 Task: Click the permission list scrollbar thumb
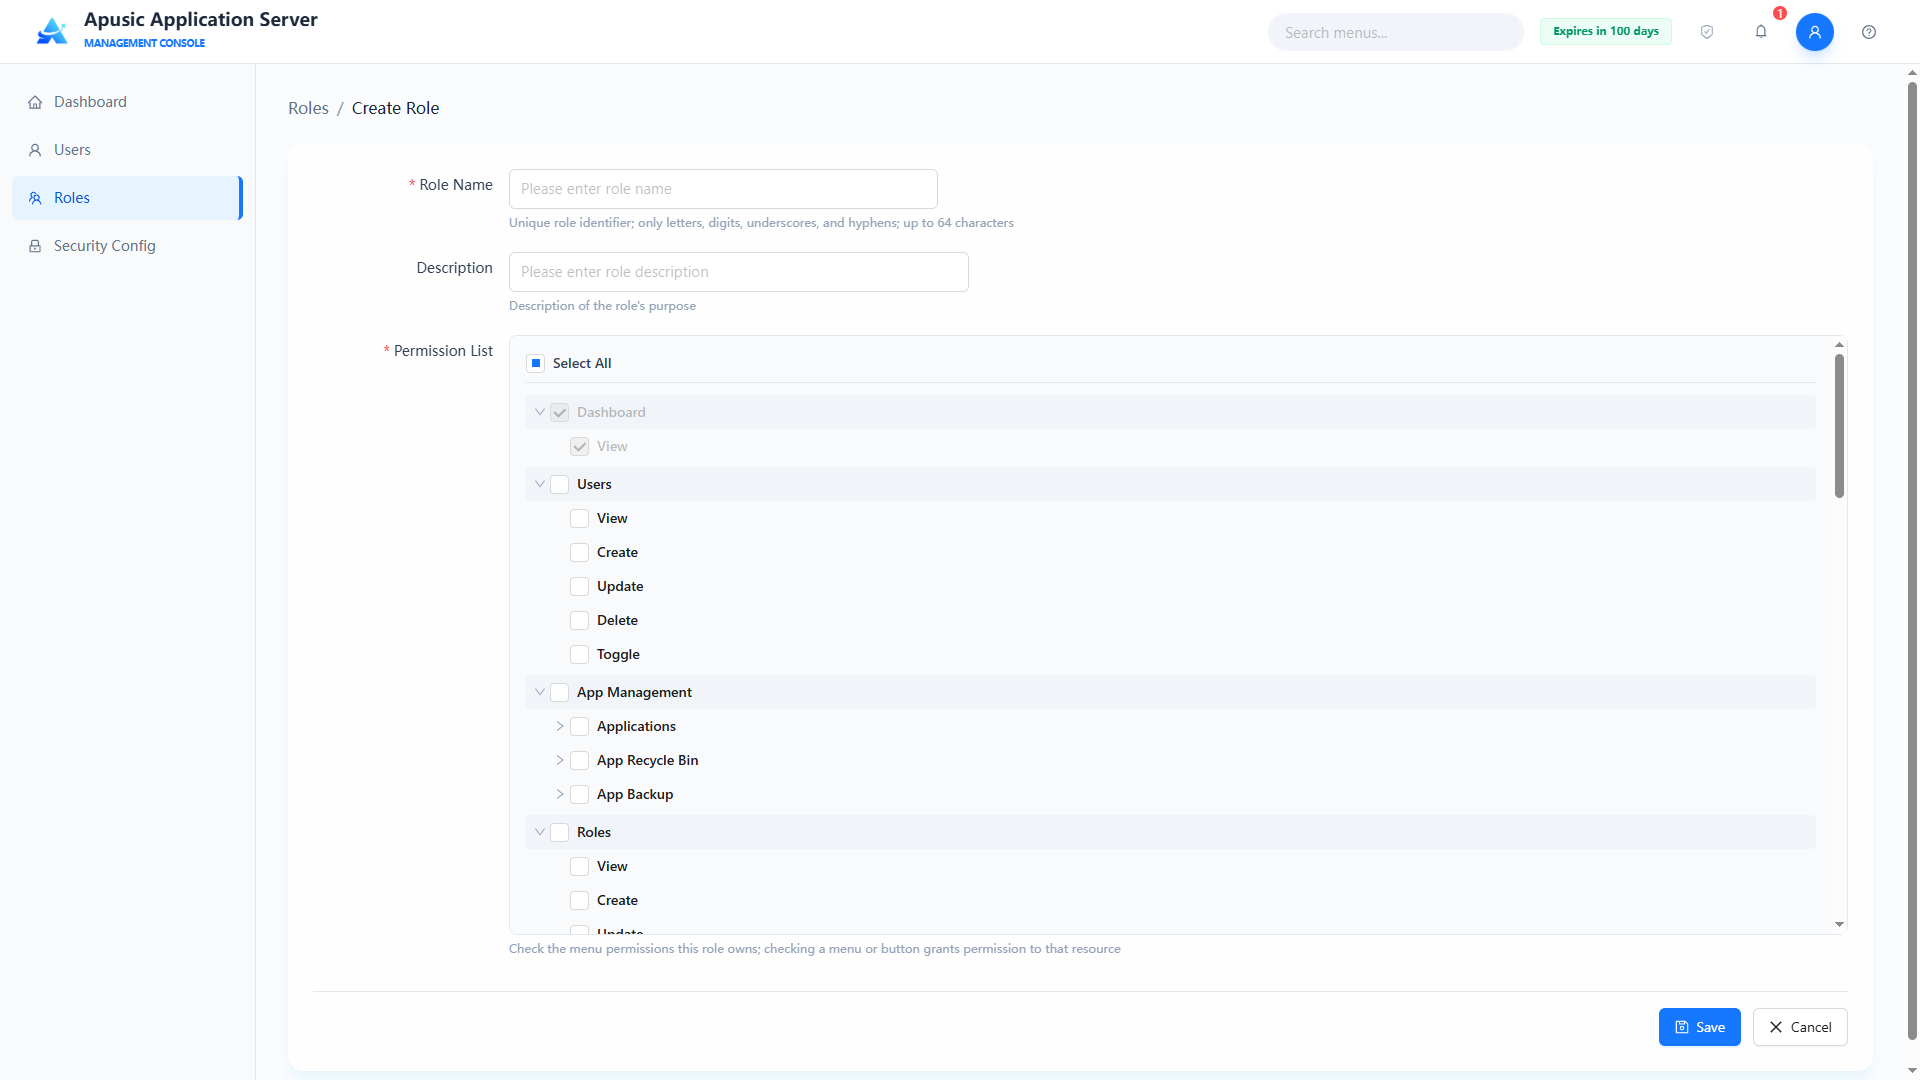[1839, 426]
